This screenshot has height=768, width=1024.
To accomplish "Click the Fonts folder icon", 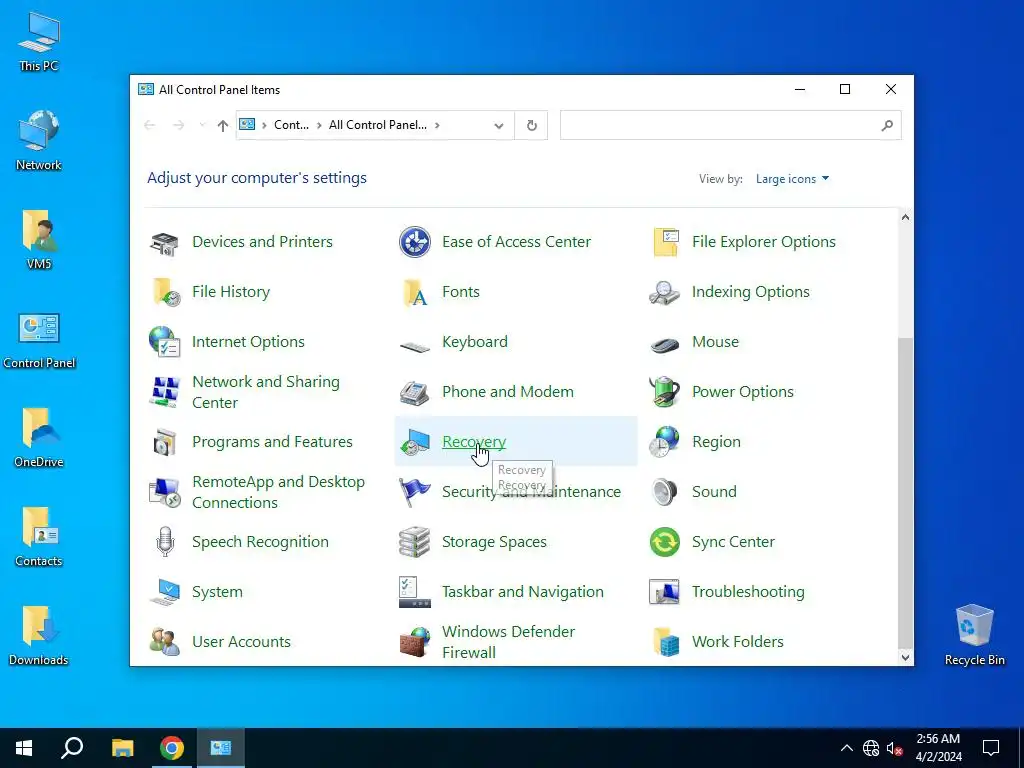I will [415, 292].
